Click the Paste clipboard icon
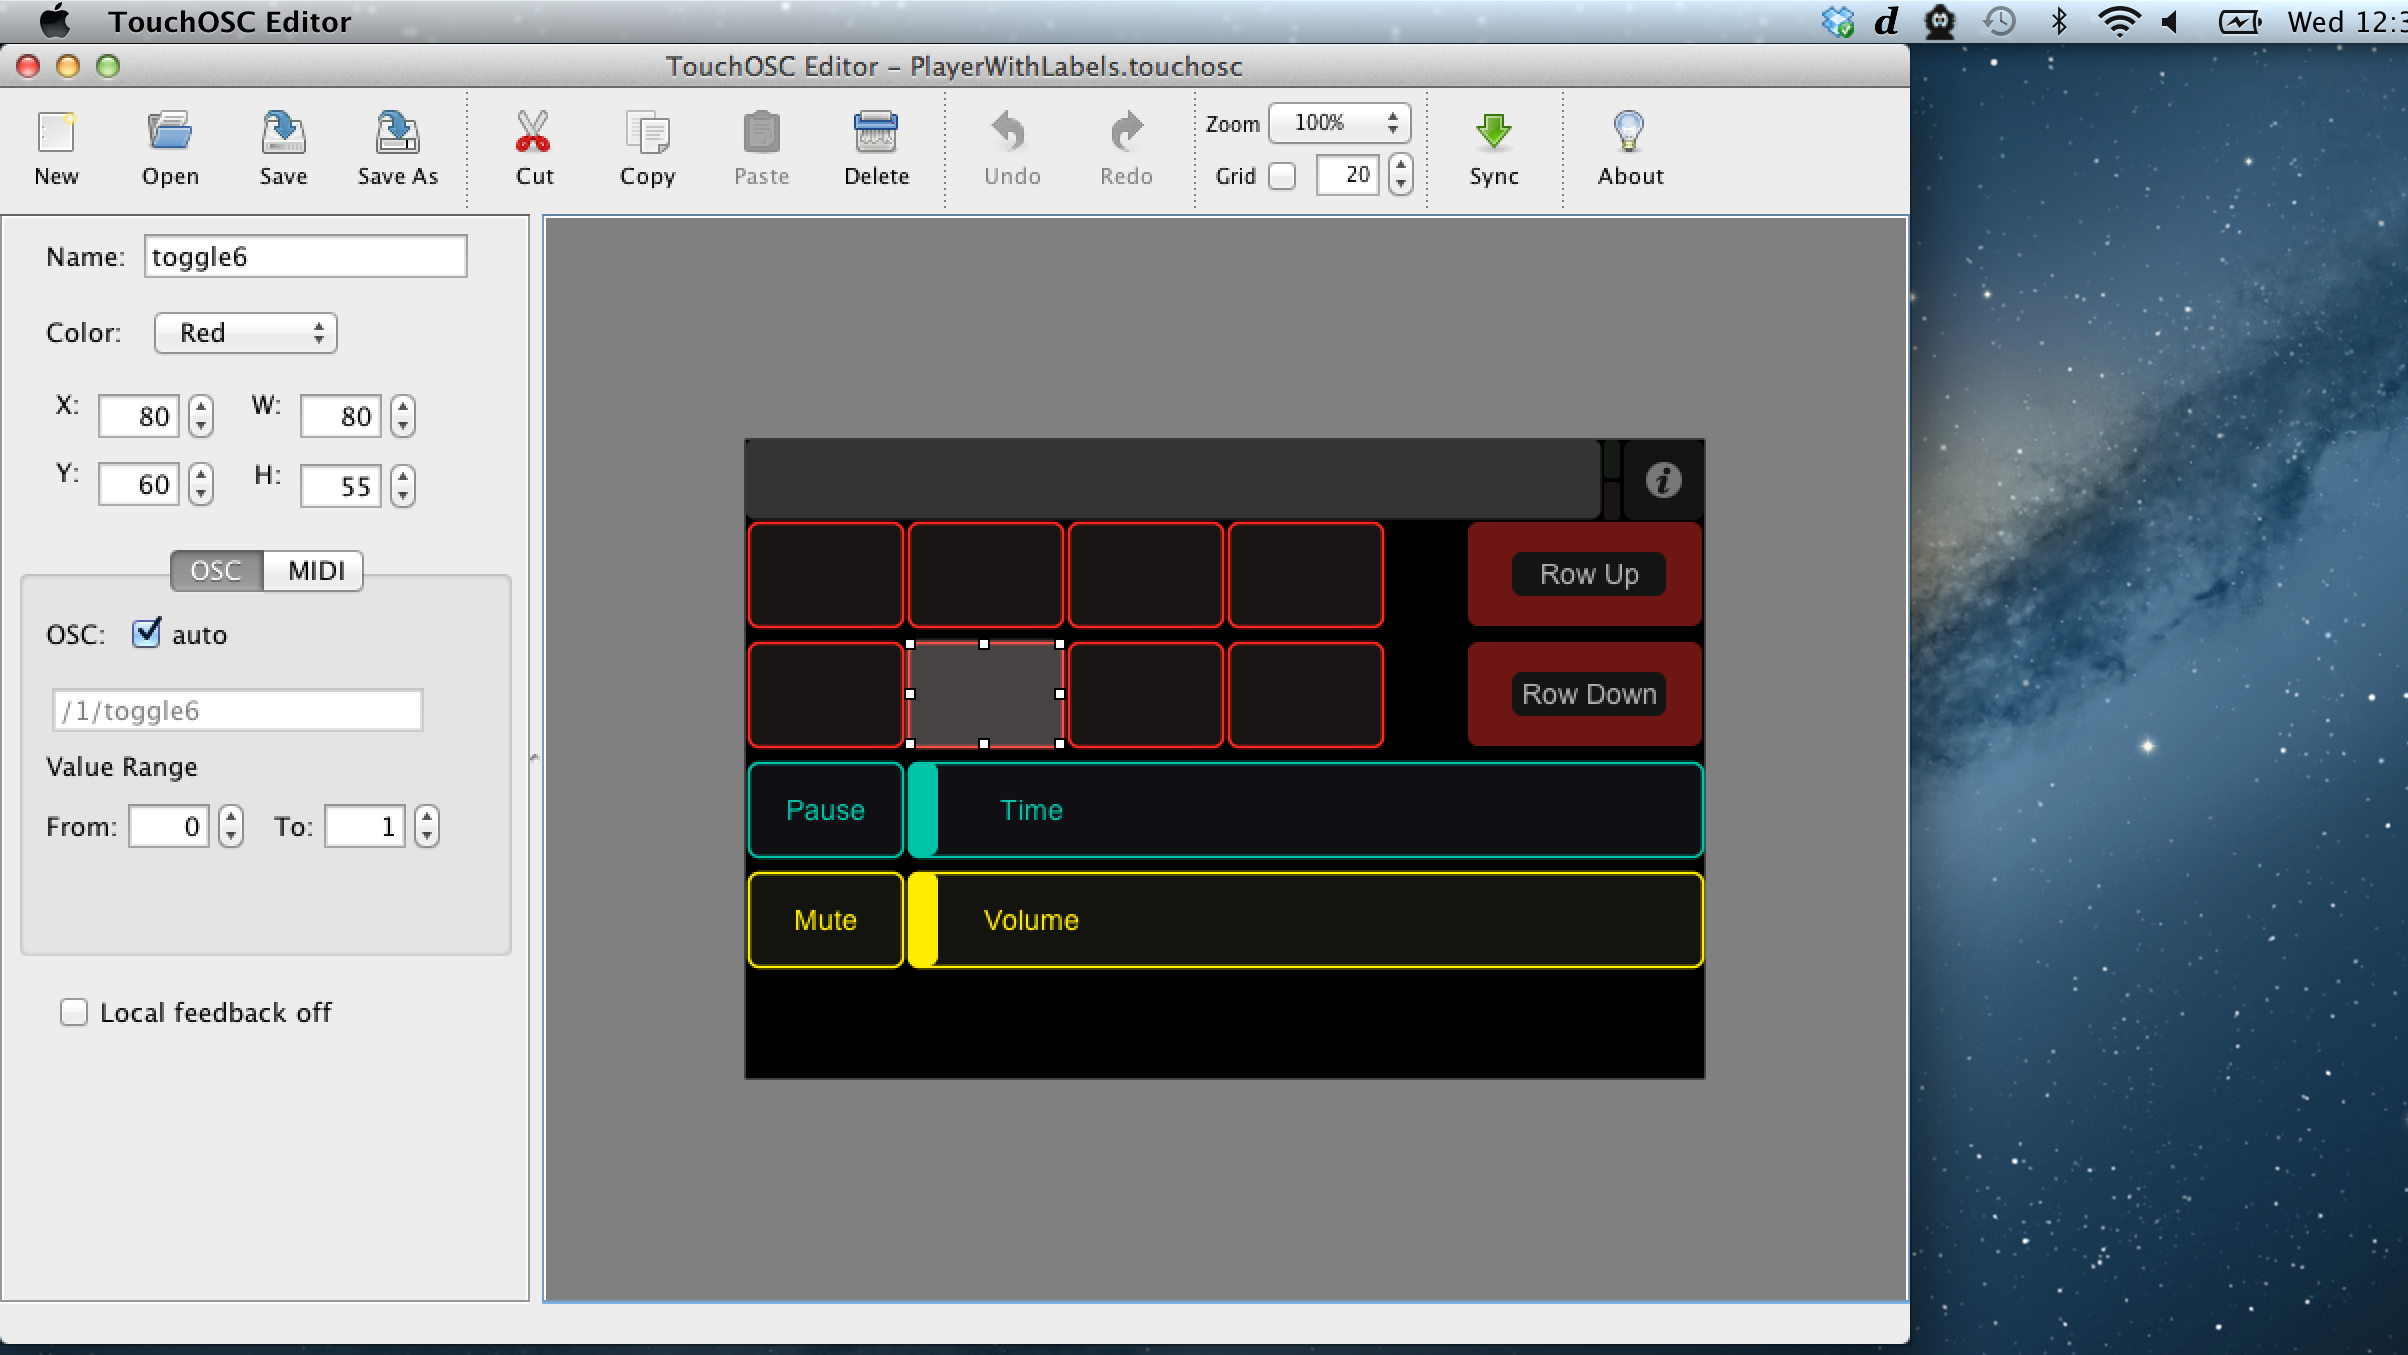Image resolution: width=2408 pixels, height=1355 pixels. pyautogui.click(x=761, y=133)
